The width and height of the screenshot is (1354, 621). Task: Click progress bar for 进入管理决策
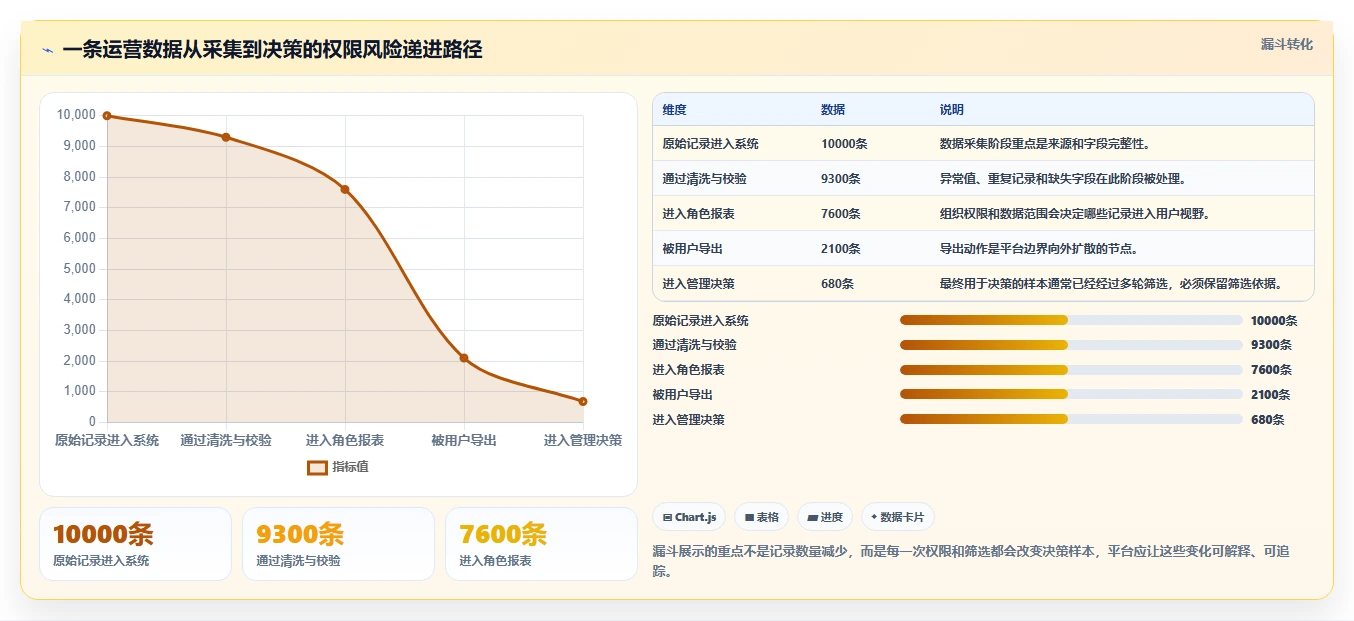click(1071, 419)
